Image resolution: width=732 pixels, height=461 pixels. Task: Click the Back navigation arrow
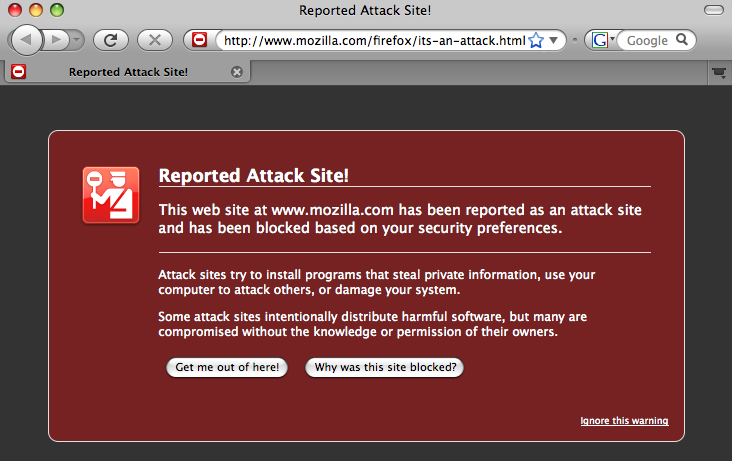coord(27,40)
